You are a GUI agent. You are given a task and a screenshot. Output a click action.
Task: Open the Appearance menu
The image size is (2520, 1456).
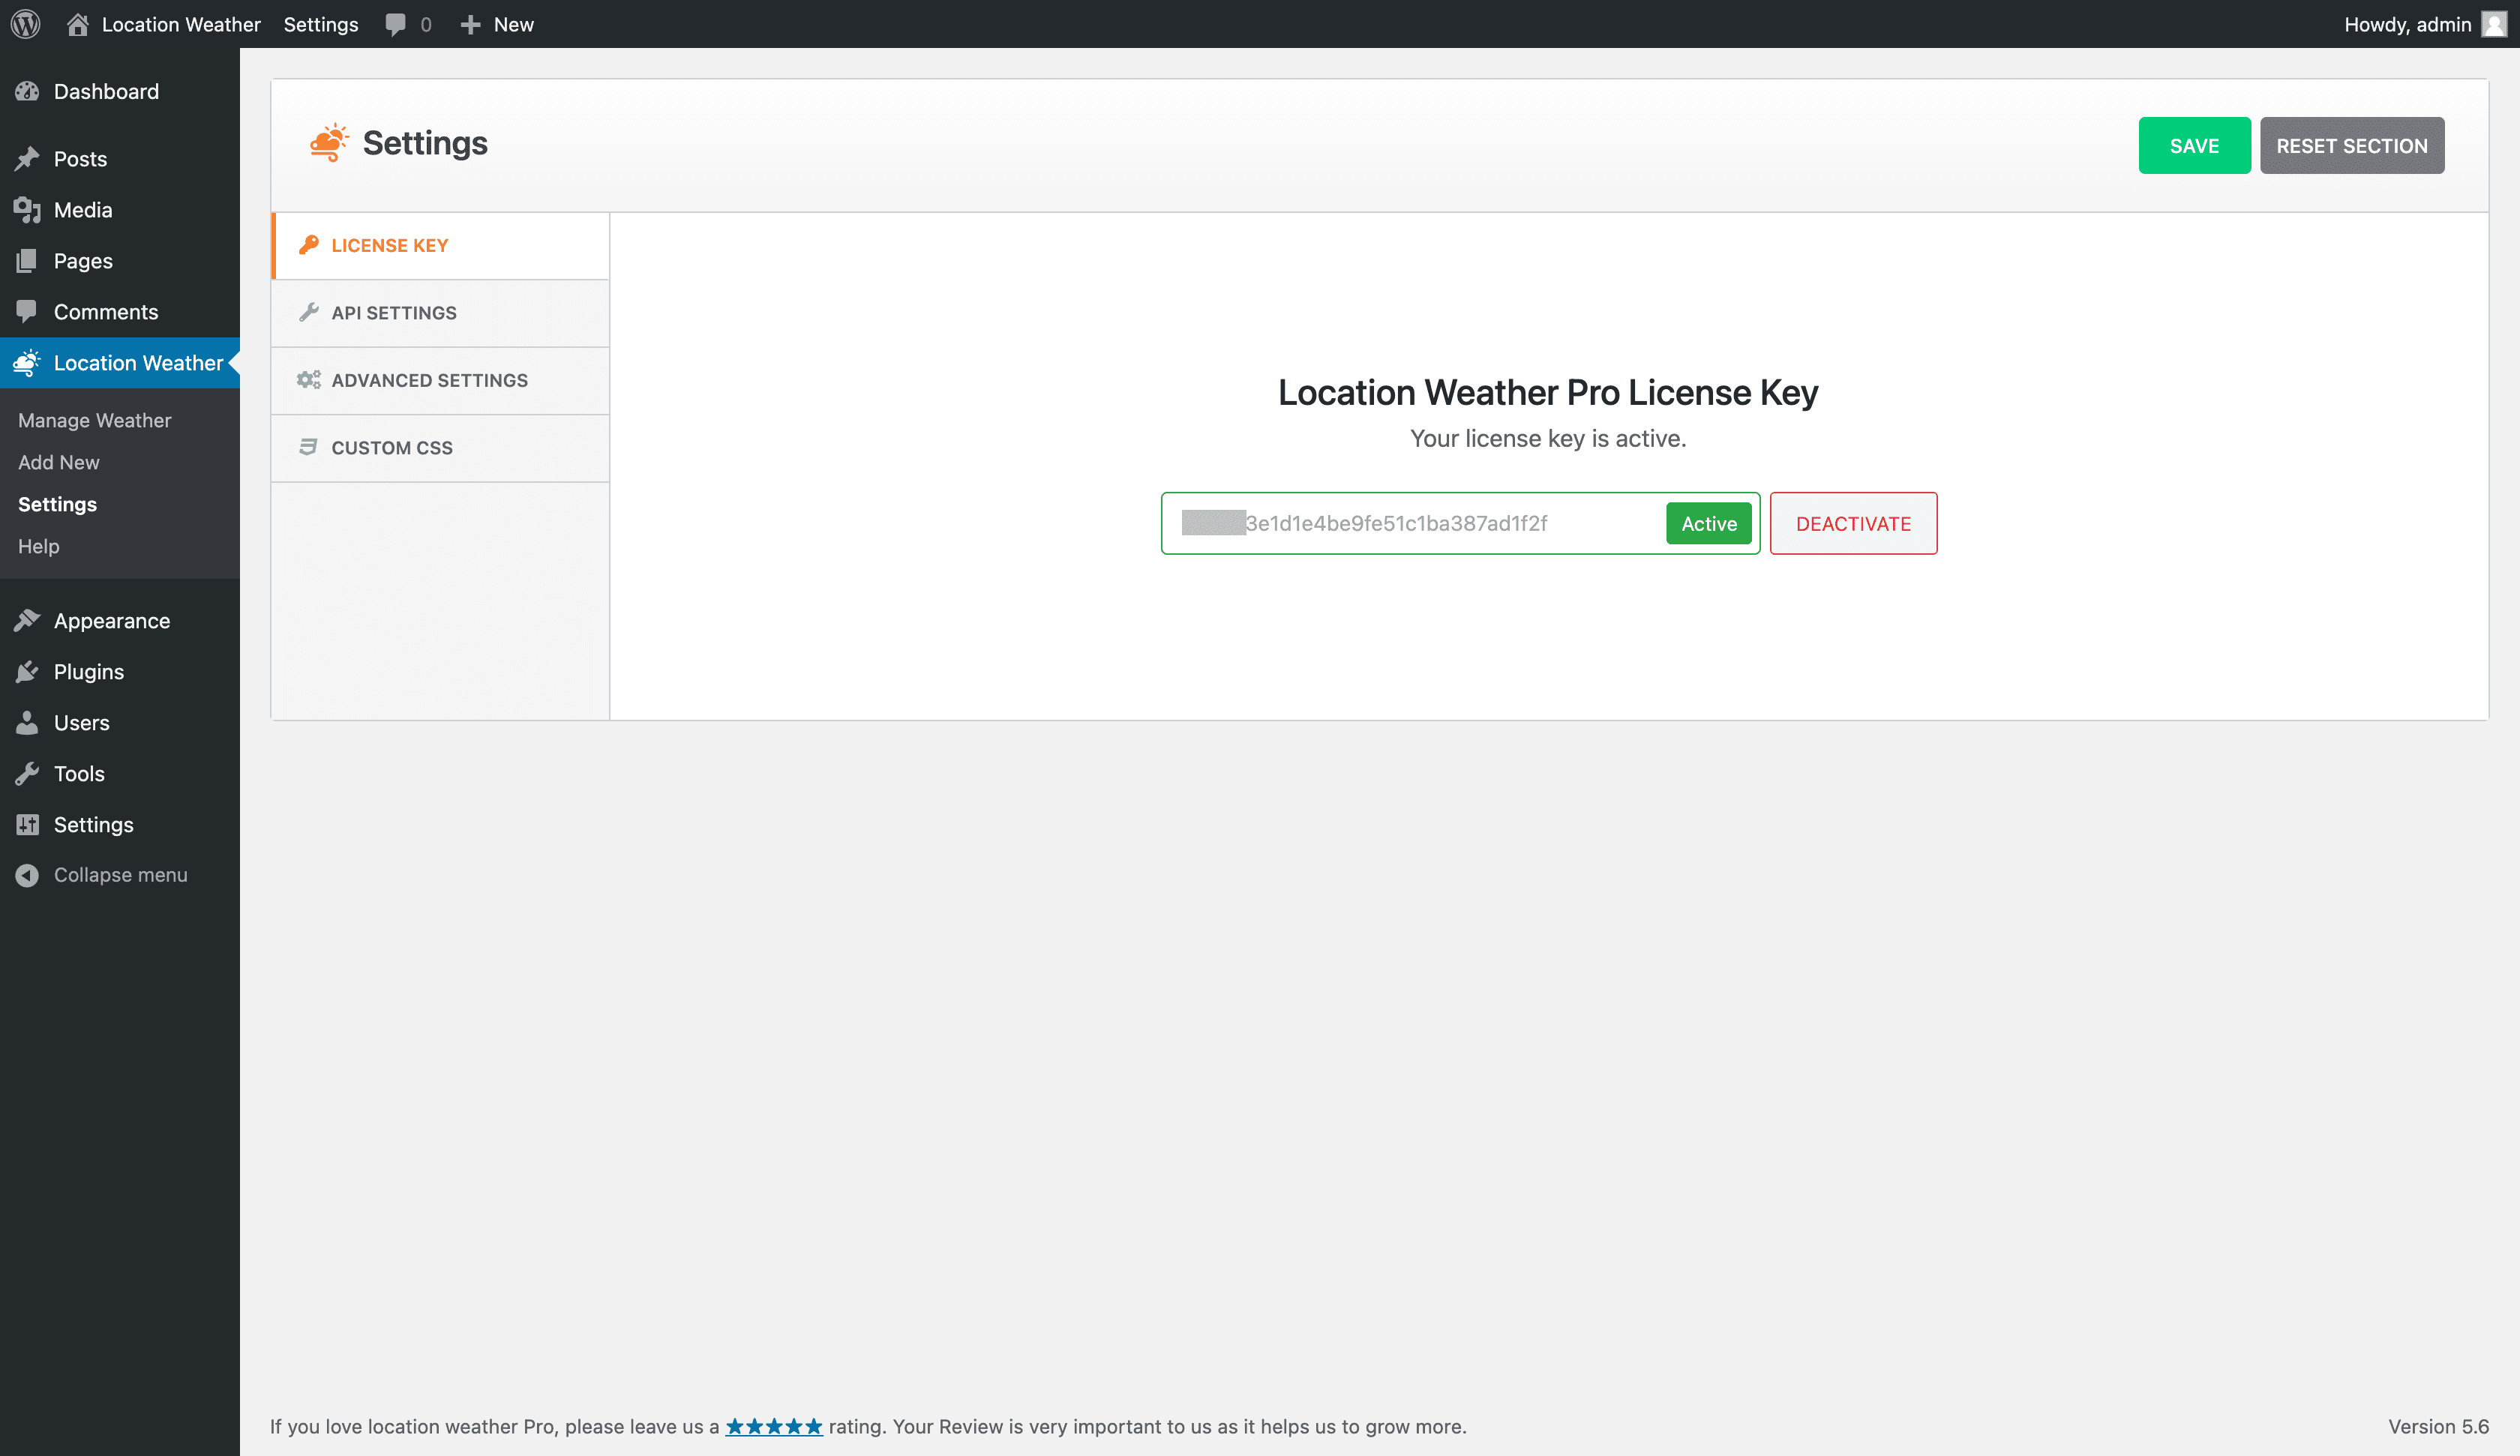pyautogui.click(x=112, y=621)
